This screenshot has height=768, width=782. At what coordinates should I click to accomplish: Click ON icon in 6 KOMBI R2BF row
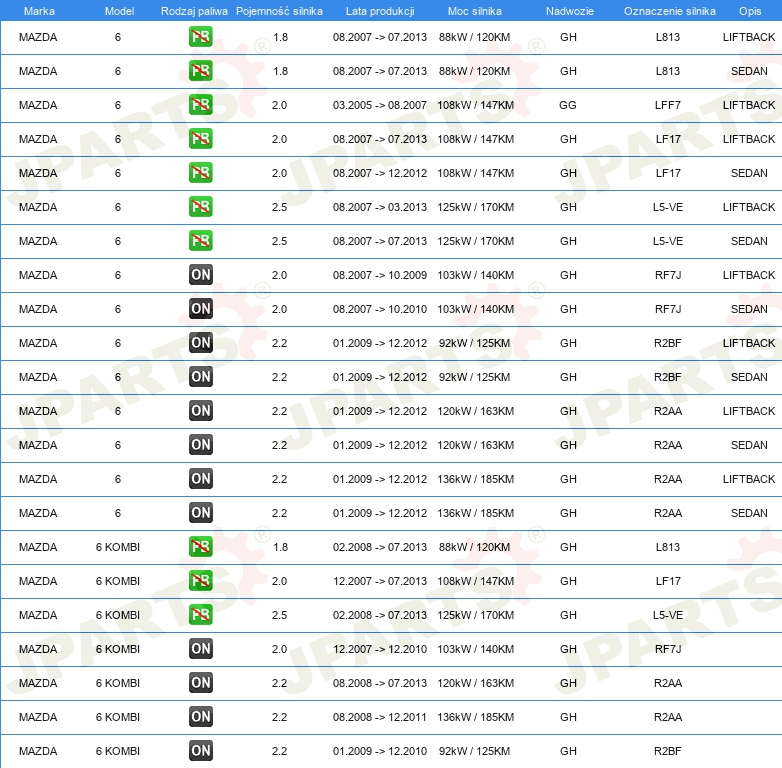(x=200, y=751)
